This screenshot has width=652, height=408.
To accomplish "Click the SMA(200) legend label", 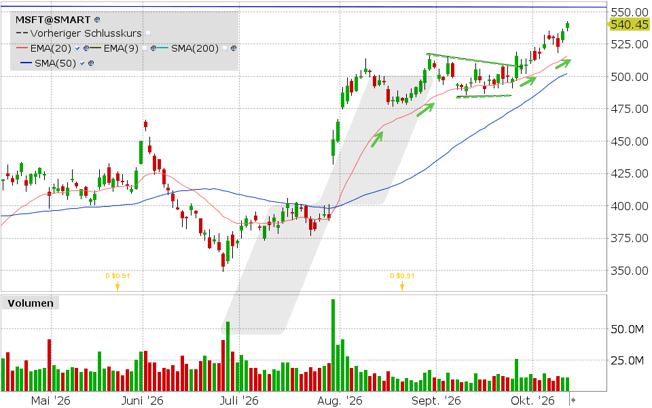I will 195,48.
